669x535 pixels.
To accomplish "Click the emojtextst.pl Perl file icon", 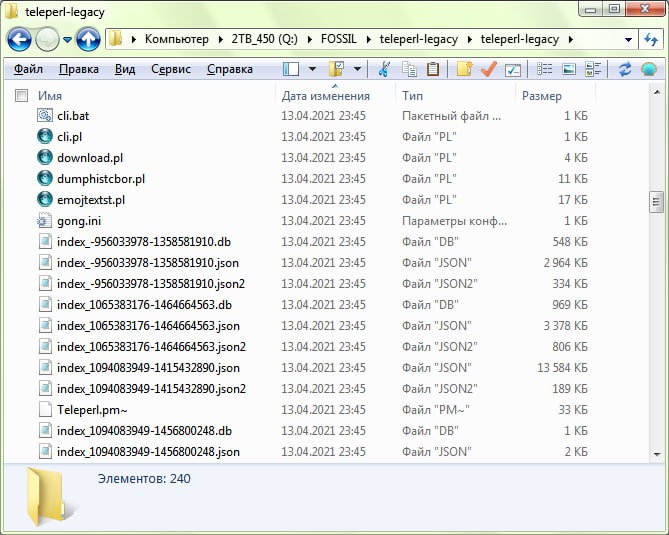I will (45, 200).
